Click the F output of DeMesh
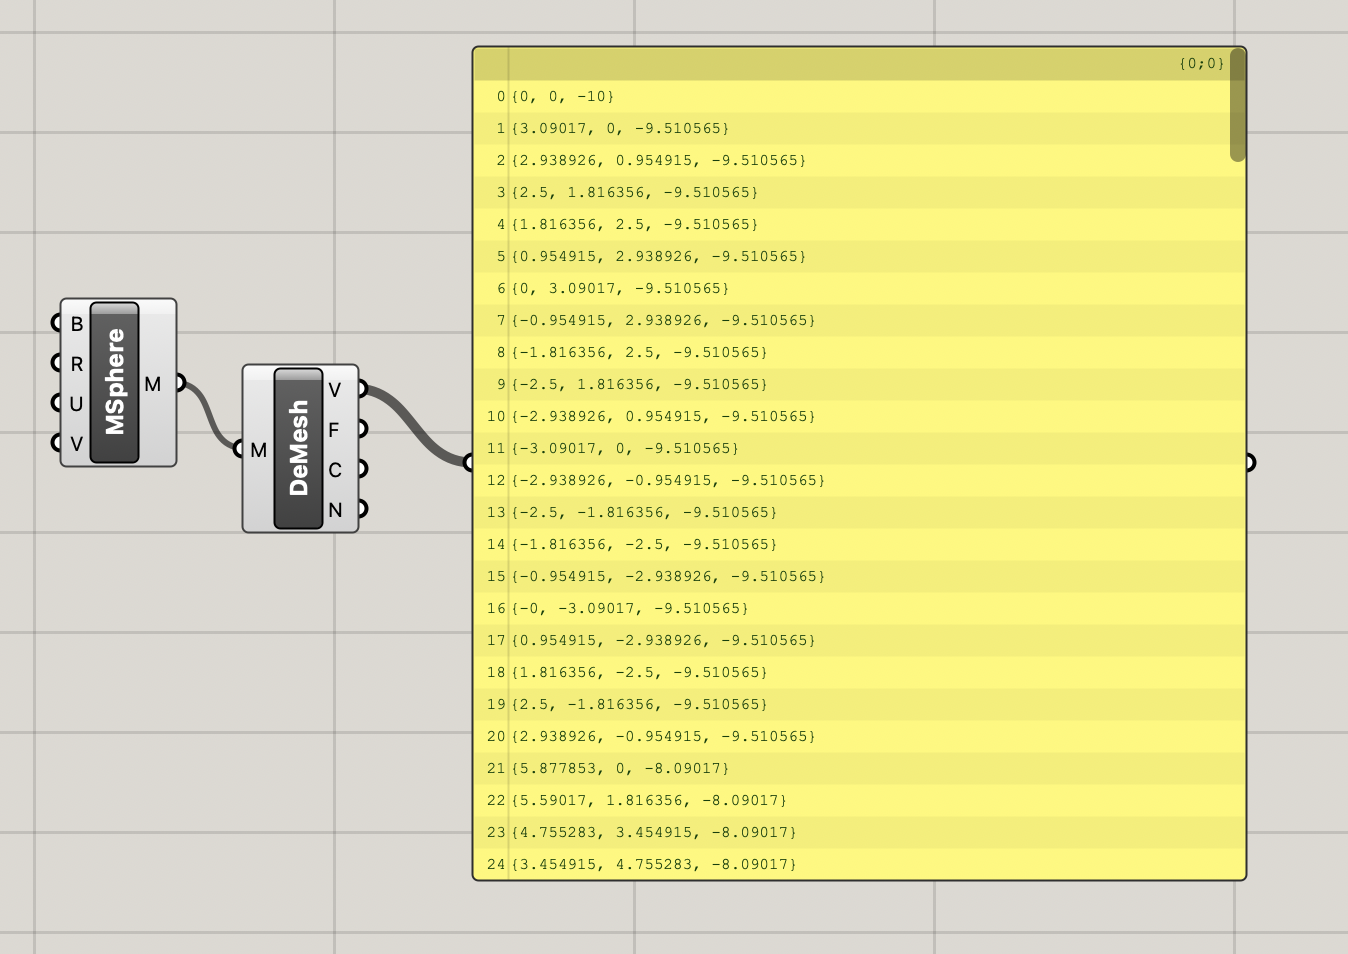This screenshot has width=1348, height=954. tap(335, 429)
